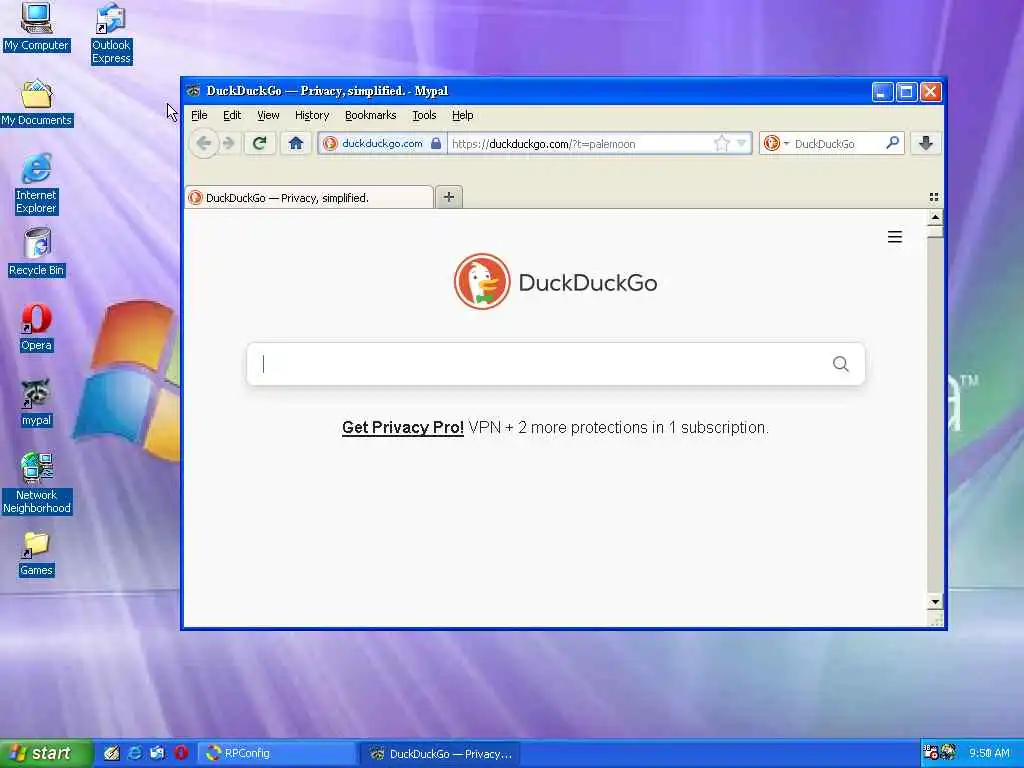Show the list of all tabs
Image resolution: width=1024 pixels, height=768 pixels.
tap(934, 197)
